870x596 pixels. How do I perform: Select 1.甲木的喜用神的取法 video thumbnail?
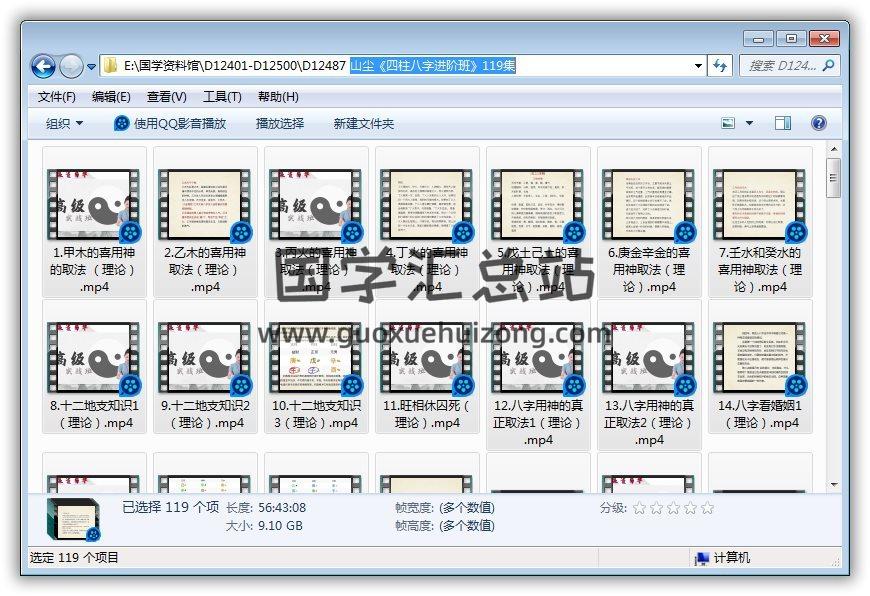pyautogui.click(x=94, y=204)
